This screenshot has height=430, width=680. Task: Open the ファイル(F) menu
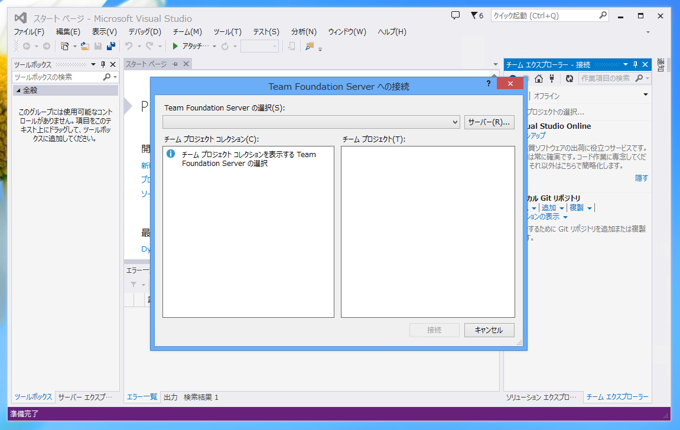click(x=29, y=32)
